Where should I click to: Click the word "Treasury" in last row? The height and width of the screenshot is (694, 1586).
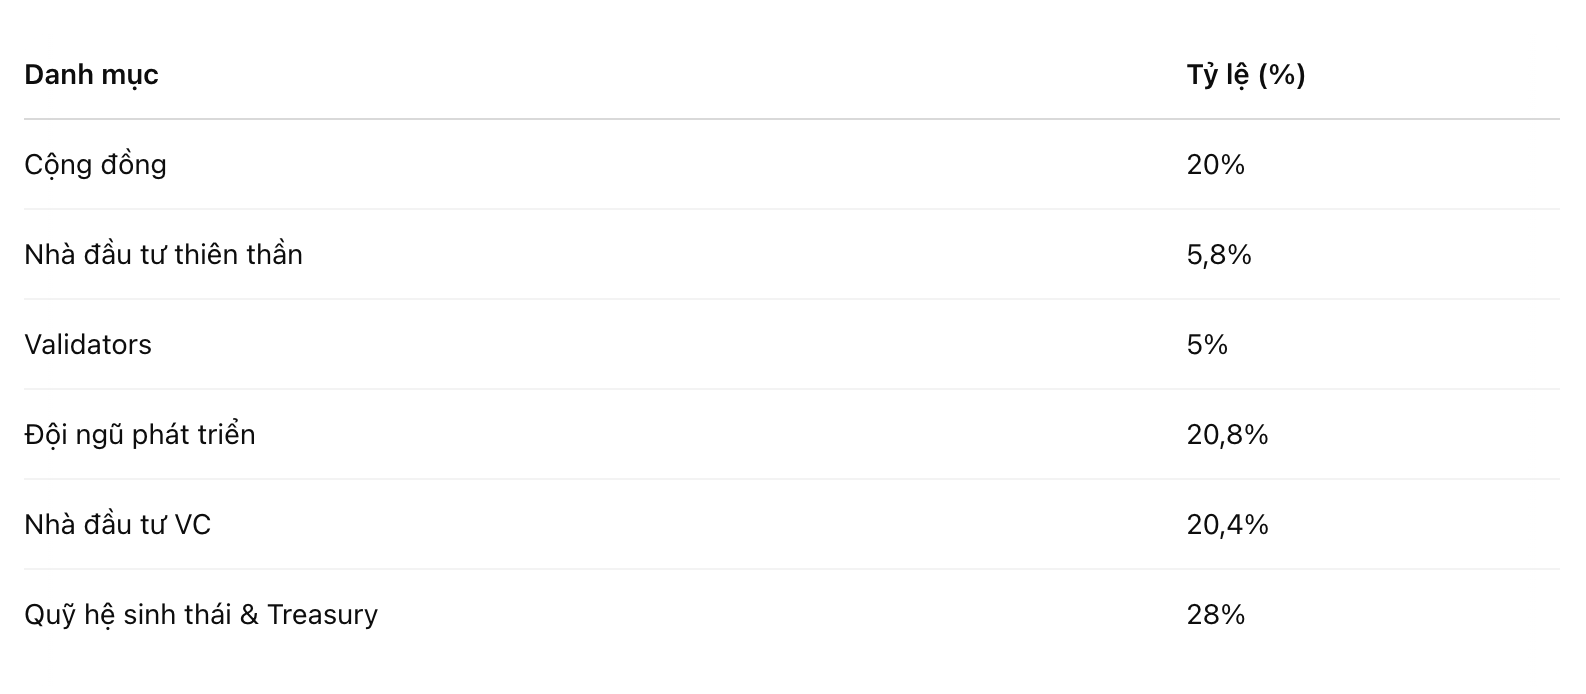click(322, 614)
